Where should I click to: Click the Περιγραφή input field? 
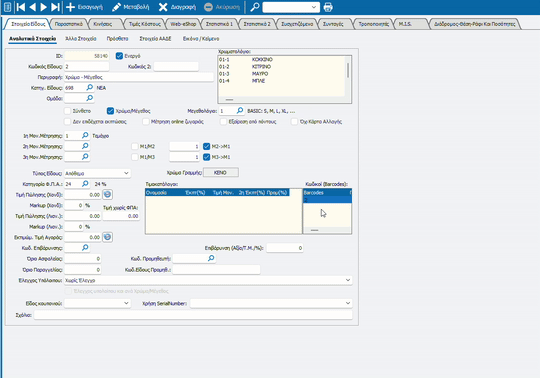coord(138,77)
